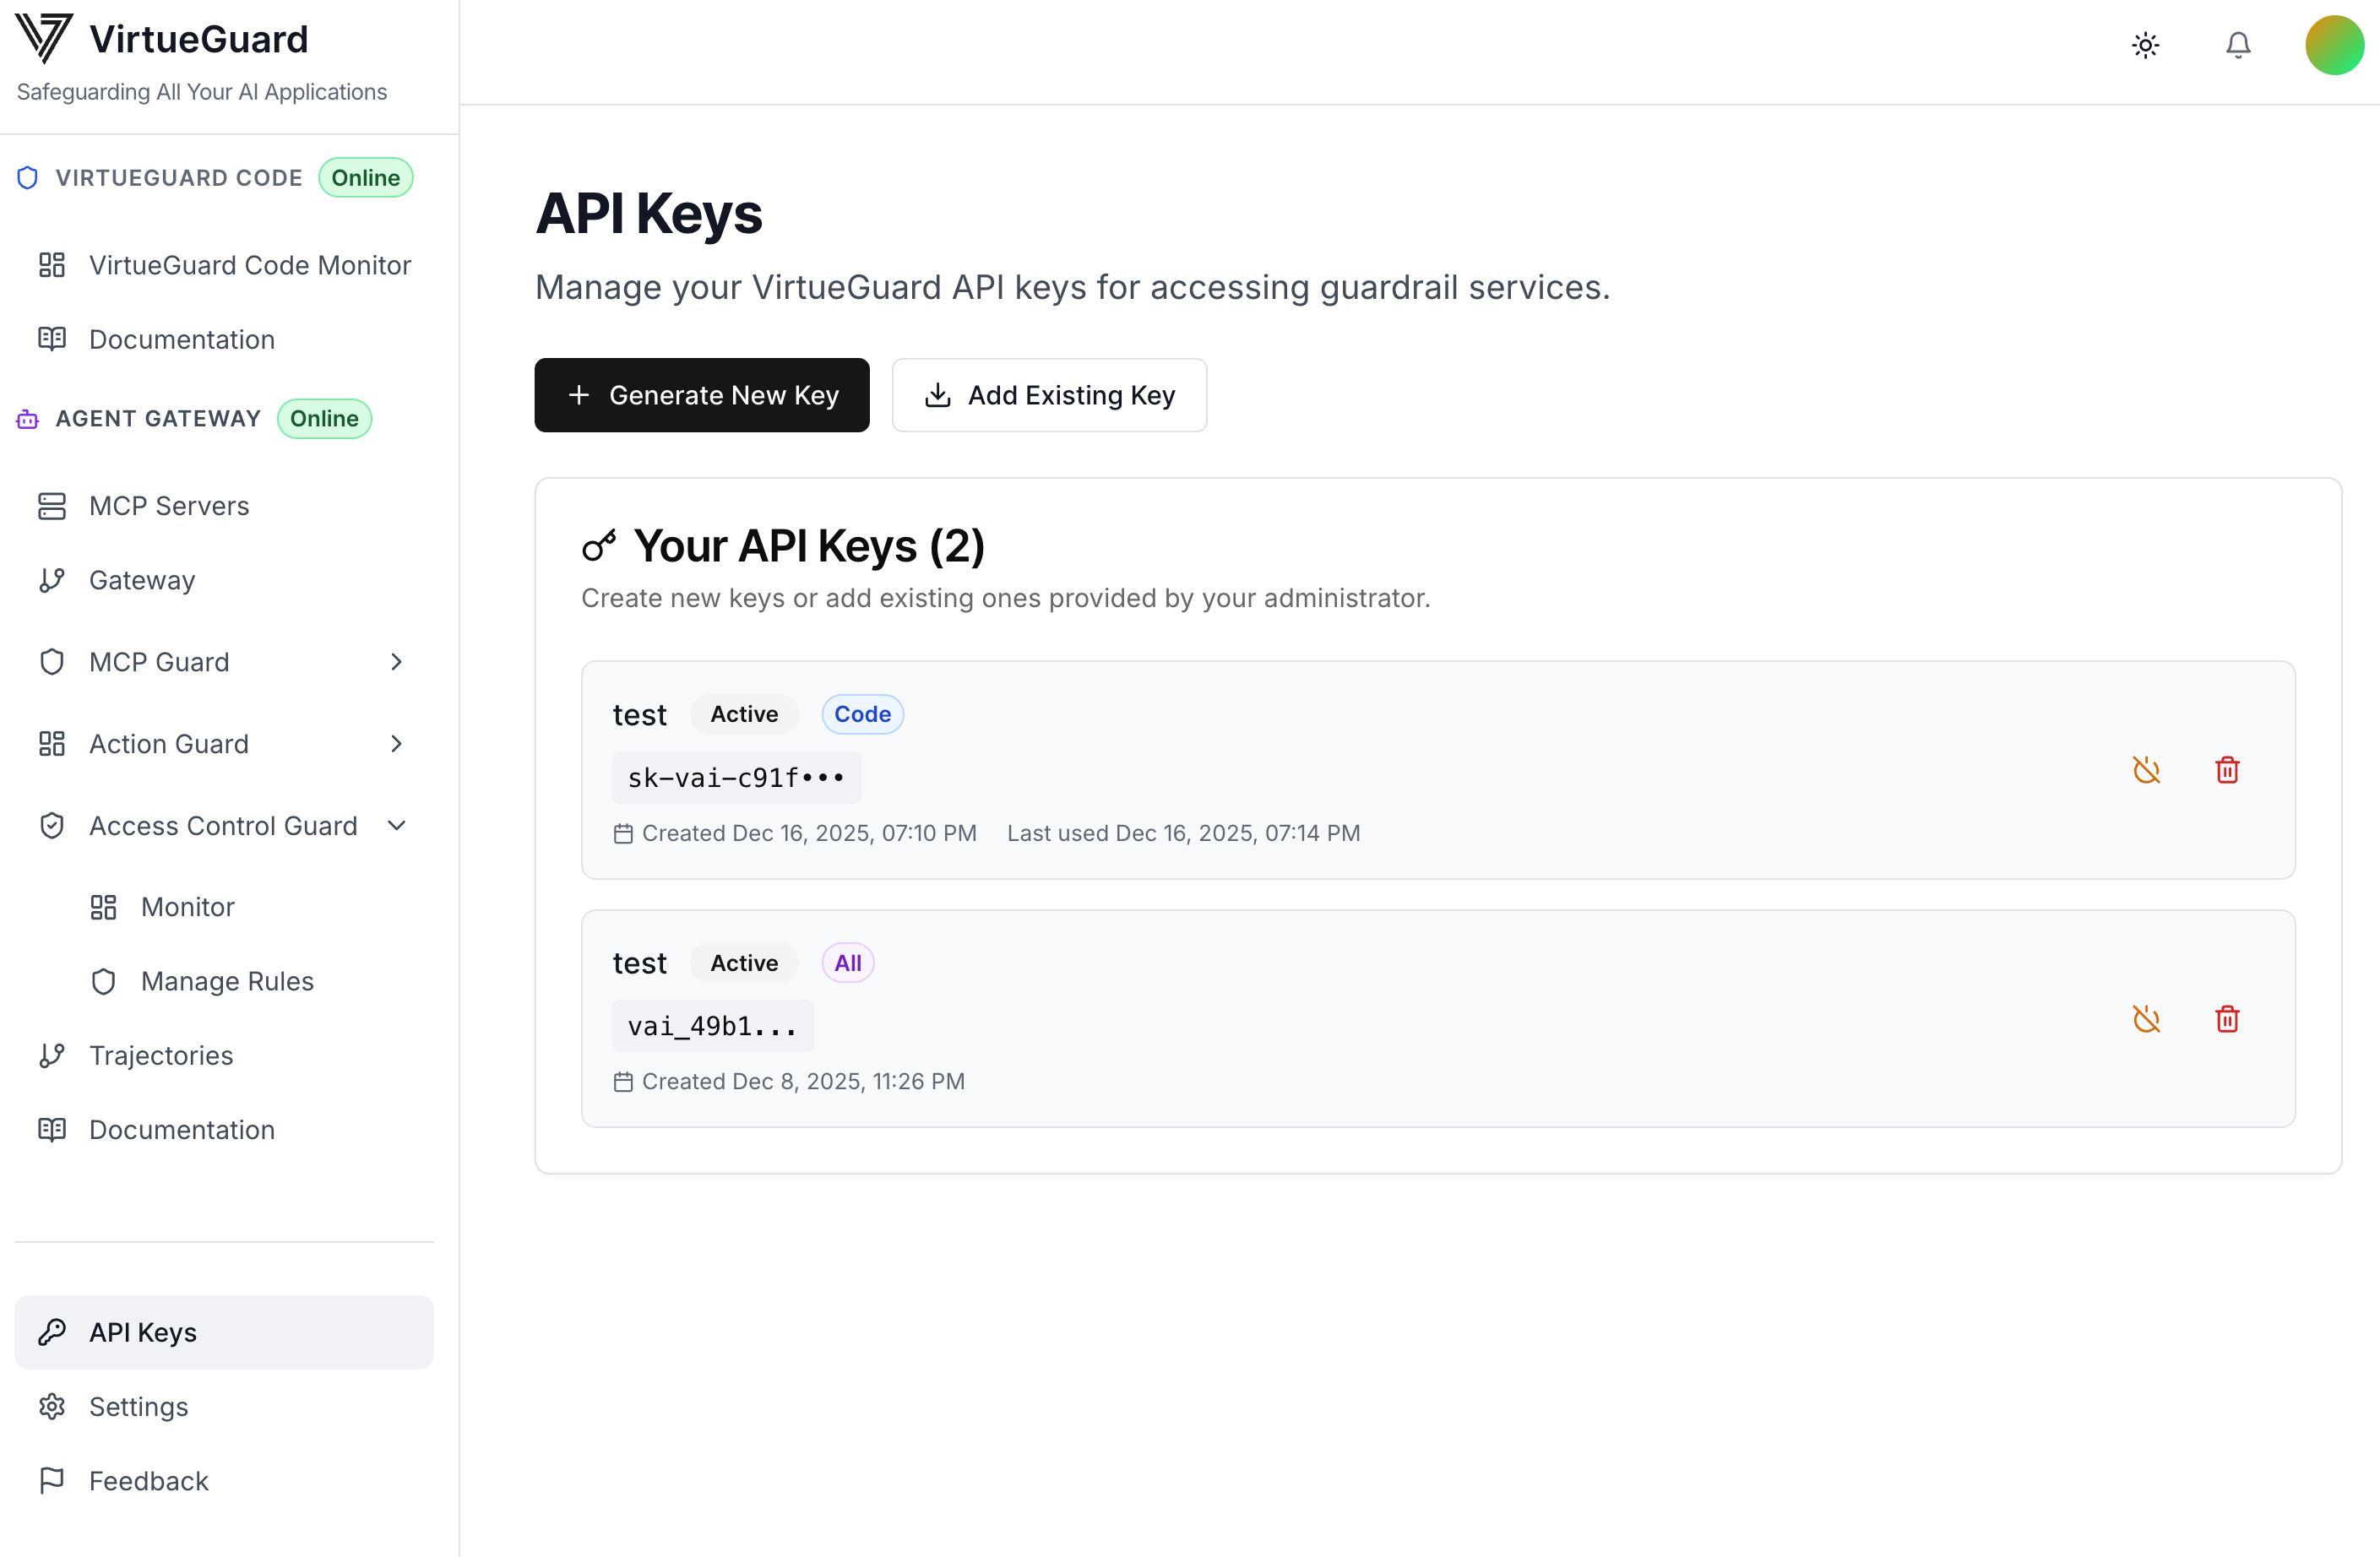2380x1557 pixels.
Task: Open notifications via the bell icon
Action: [2237, 45]
